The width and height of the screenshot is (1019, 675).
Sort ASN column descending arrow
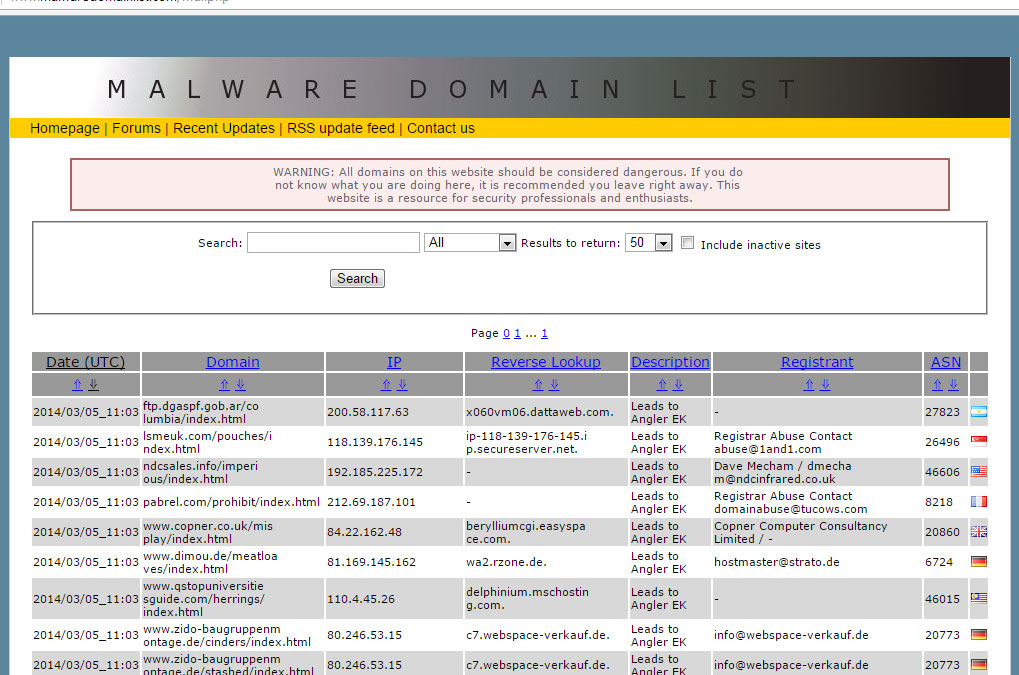pyautogui.click(x=953, y=385)
